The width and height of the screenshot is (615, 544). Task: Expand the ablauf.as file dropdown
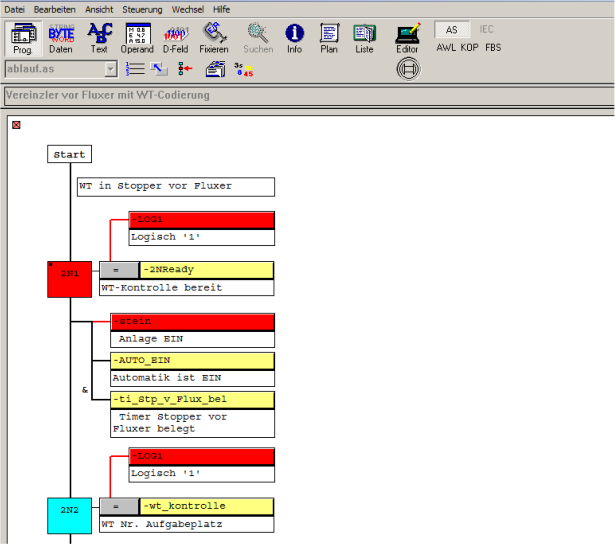pyautogui.click(x=110, y=69)
